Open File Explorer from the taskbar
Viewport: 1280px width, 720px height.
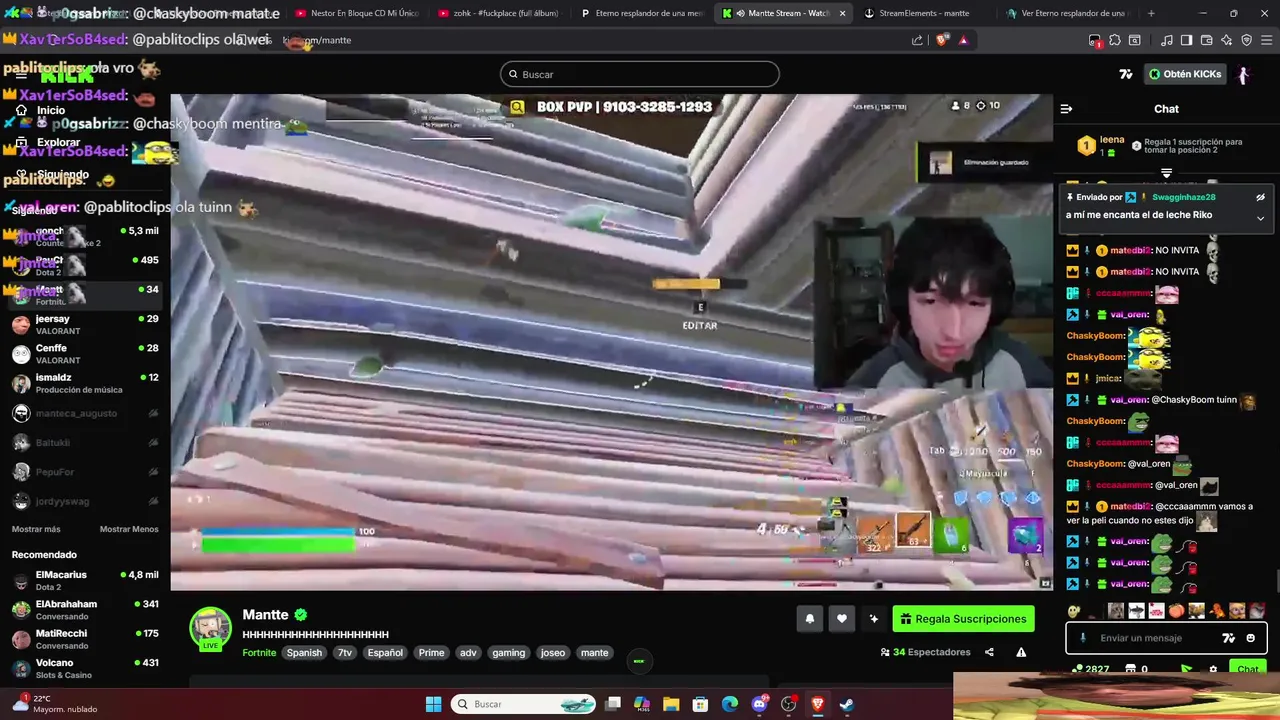671,704
